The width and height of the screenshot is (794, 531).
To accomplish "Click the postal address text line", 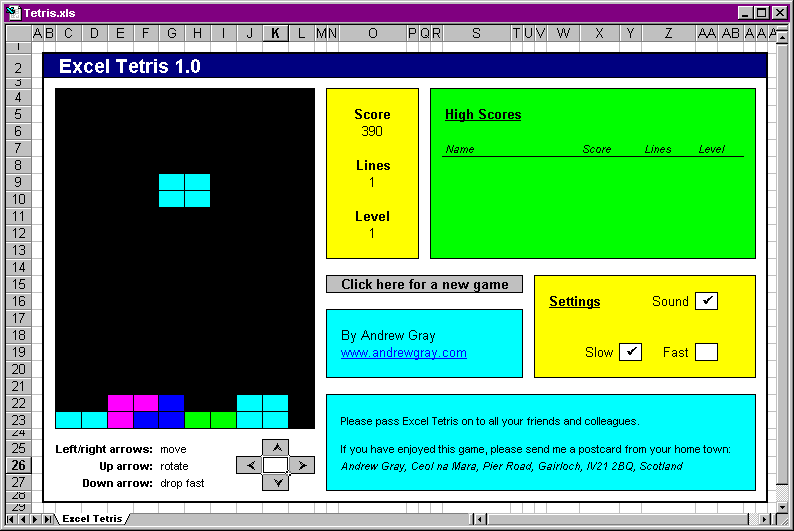I will tap(511, 466).
